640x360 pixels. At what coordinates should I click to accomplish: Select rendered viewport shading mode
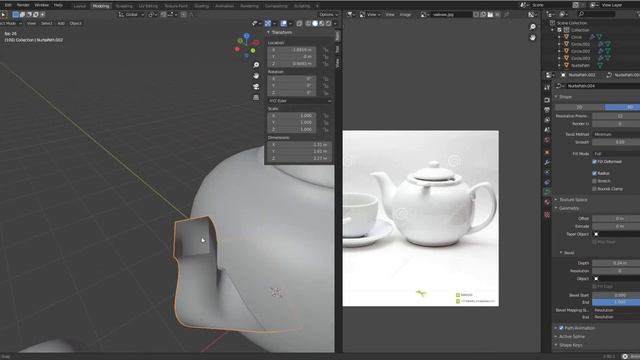[x=329, y=24]
